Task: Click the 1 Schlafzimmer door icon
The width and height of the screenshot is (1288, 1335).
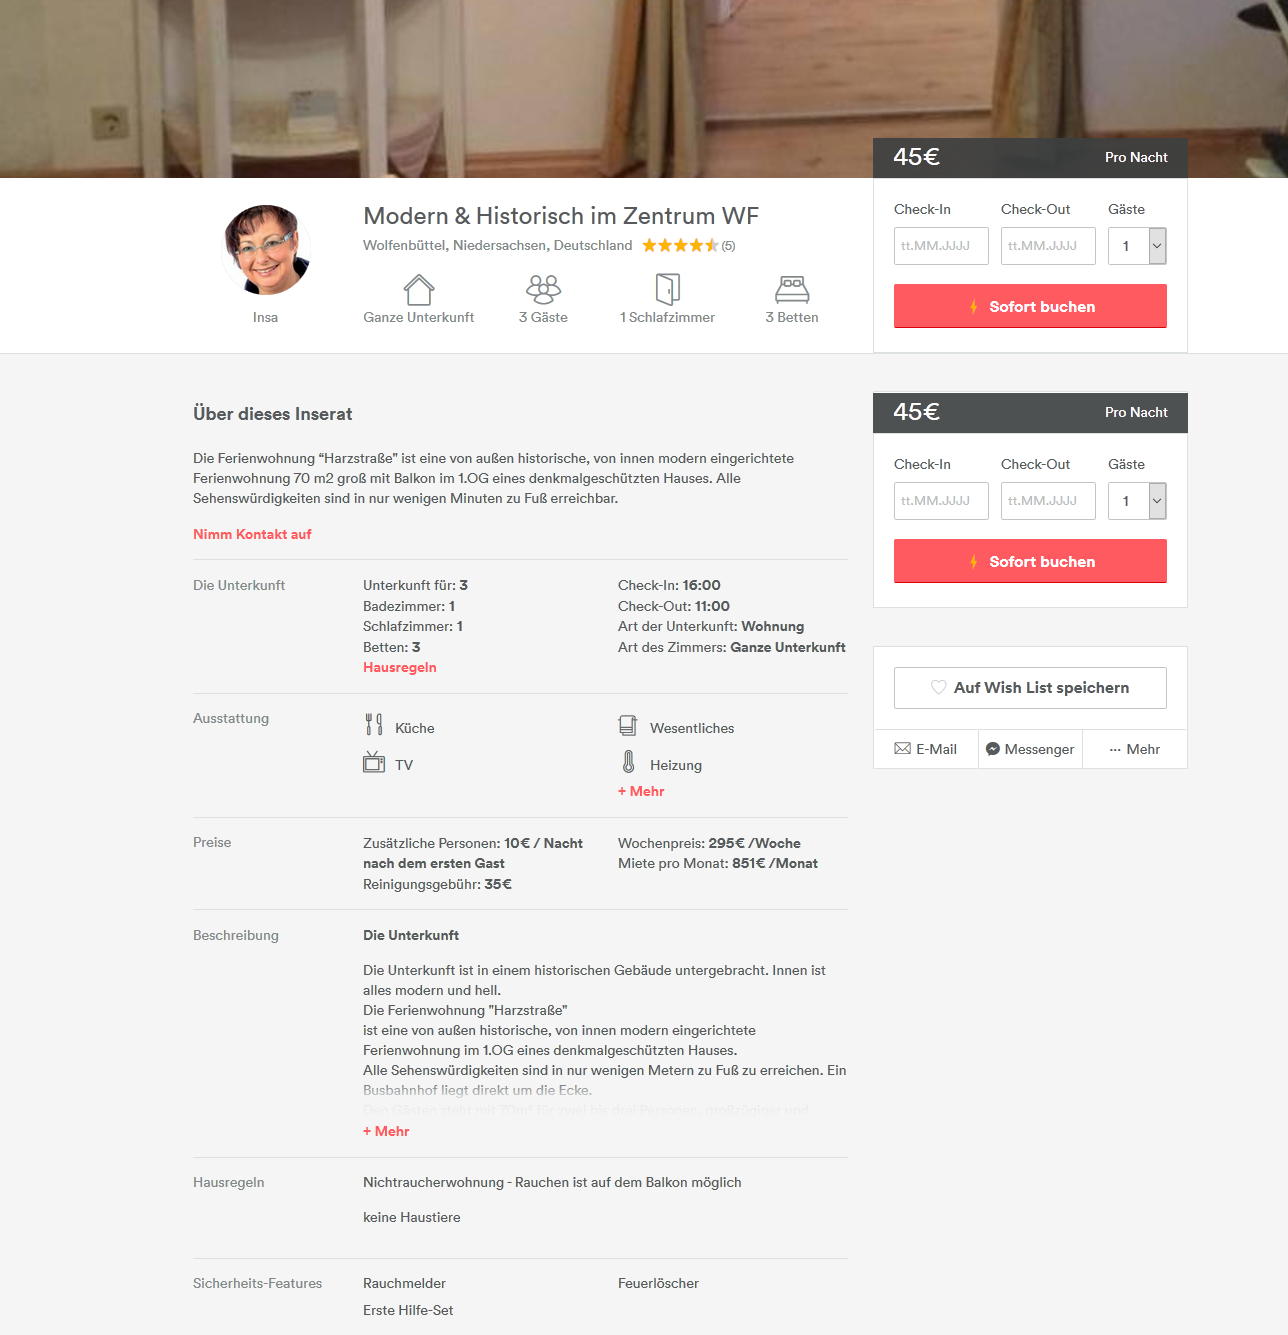Action: pyautogui.click(x=667, y=289)
